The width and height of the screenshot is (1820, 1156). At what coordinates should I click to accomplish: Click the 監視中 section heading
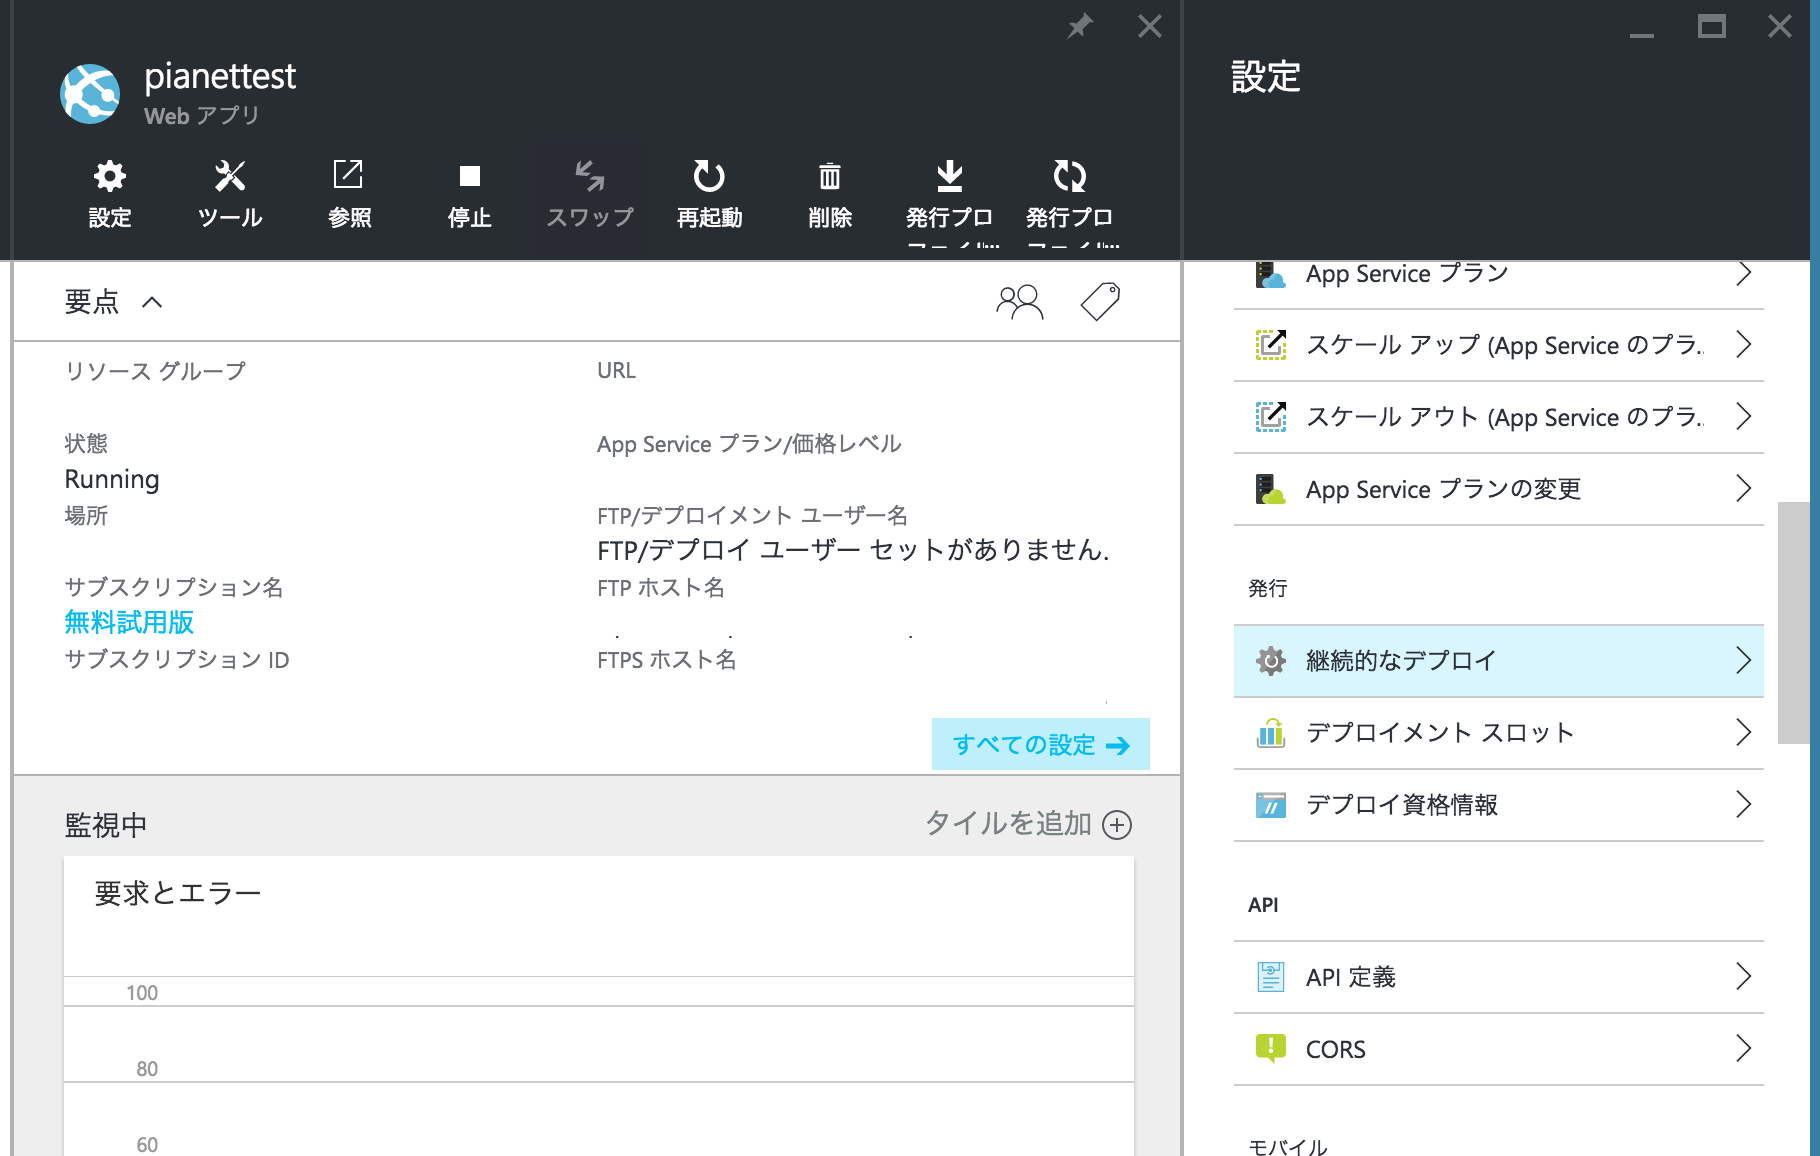(106, 825)
